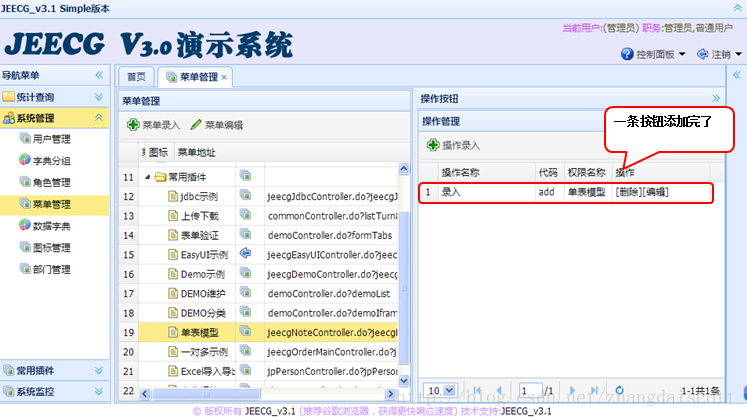Screen dimensions: 747x417
Task: Expand the collapsed east panel arrow
Action: point(737,75)
